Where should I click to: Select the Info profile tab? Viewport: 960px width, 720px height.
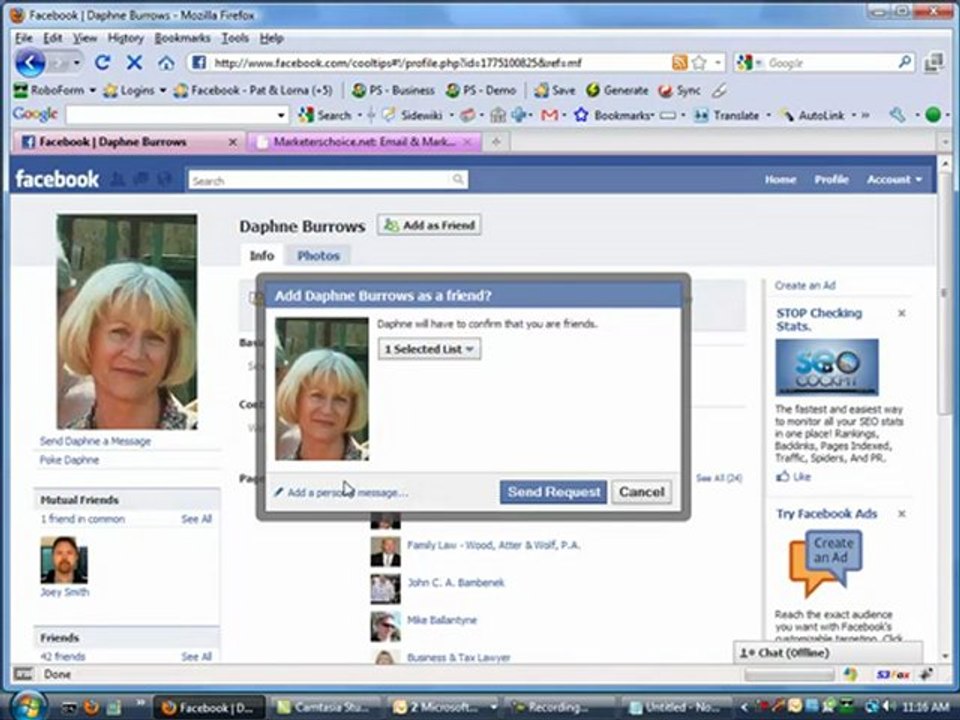[261, 256]
